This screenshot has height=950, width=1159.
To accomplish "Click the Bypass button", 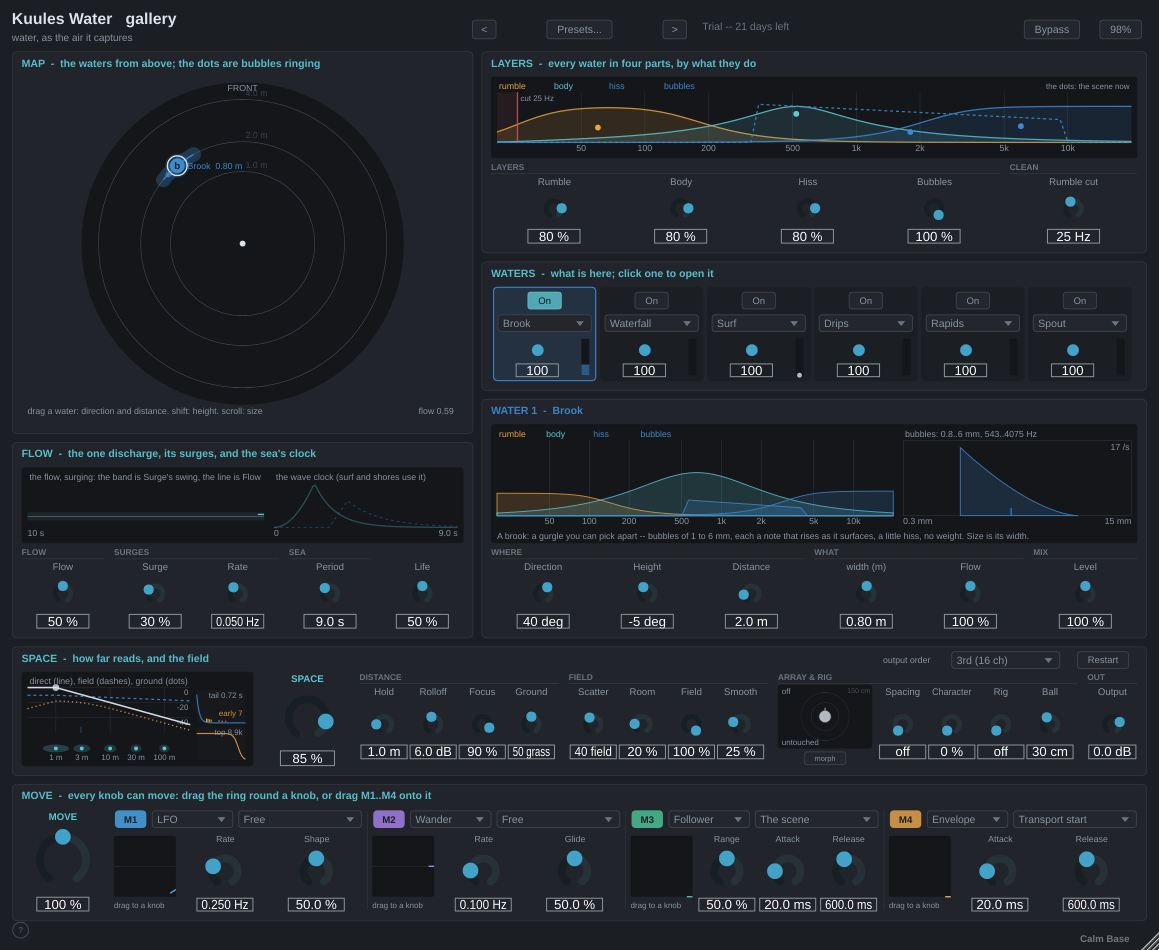I will click(1051, 30).
